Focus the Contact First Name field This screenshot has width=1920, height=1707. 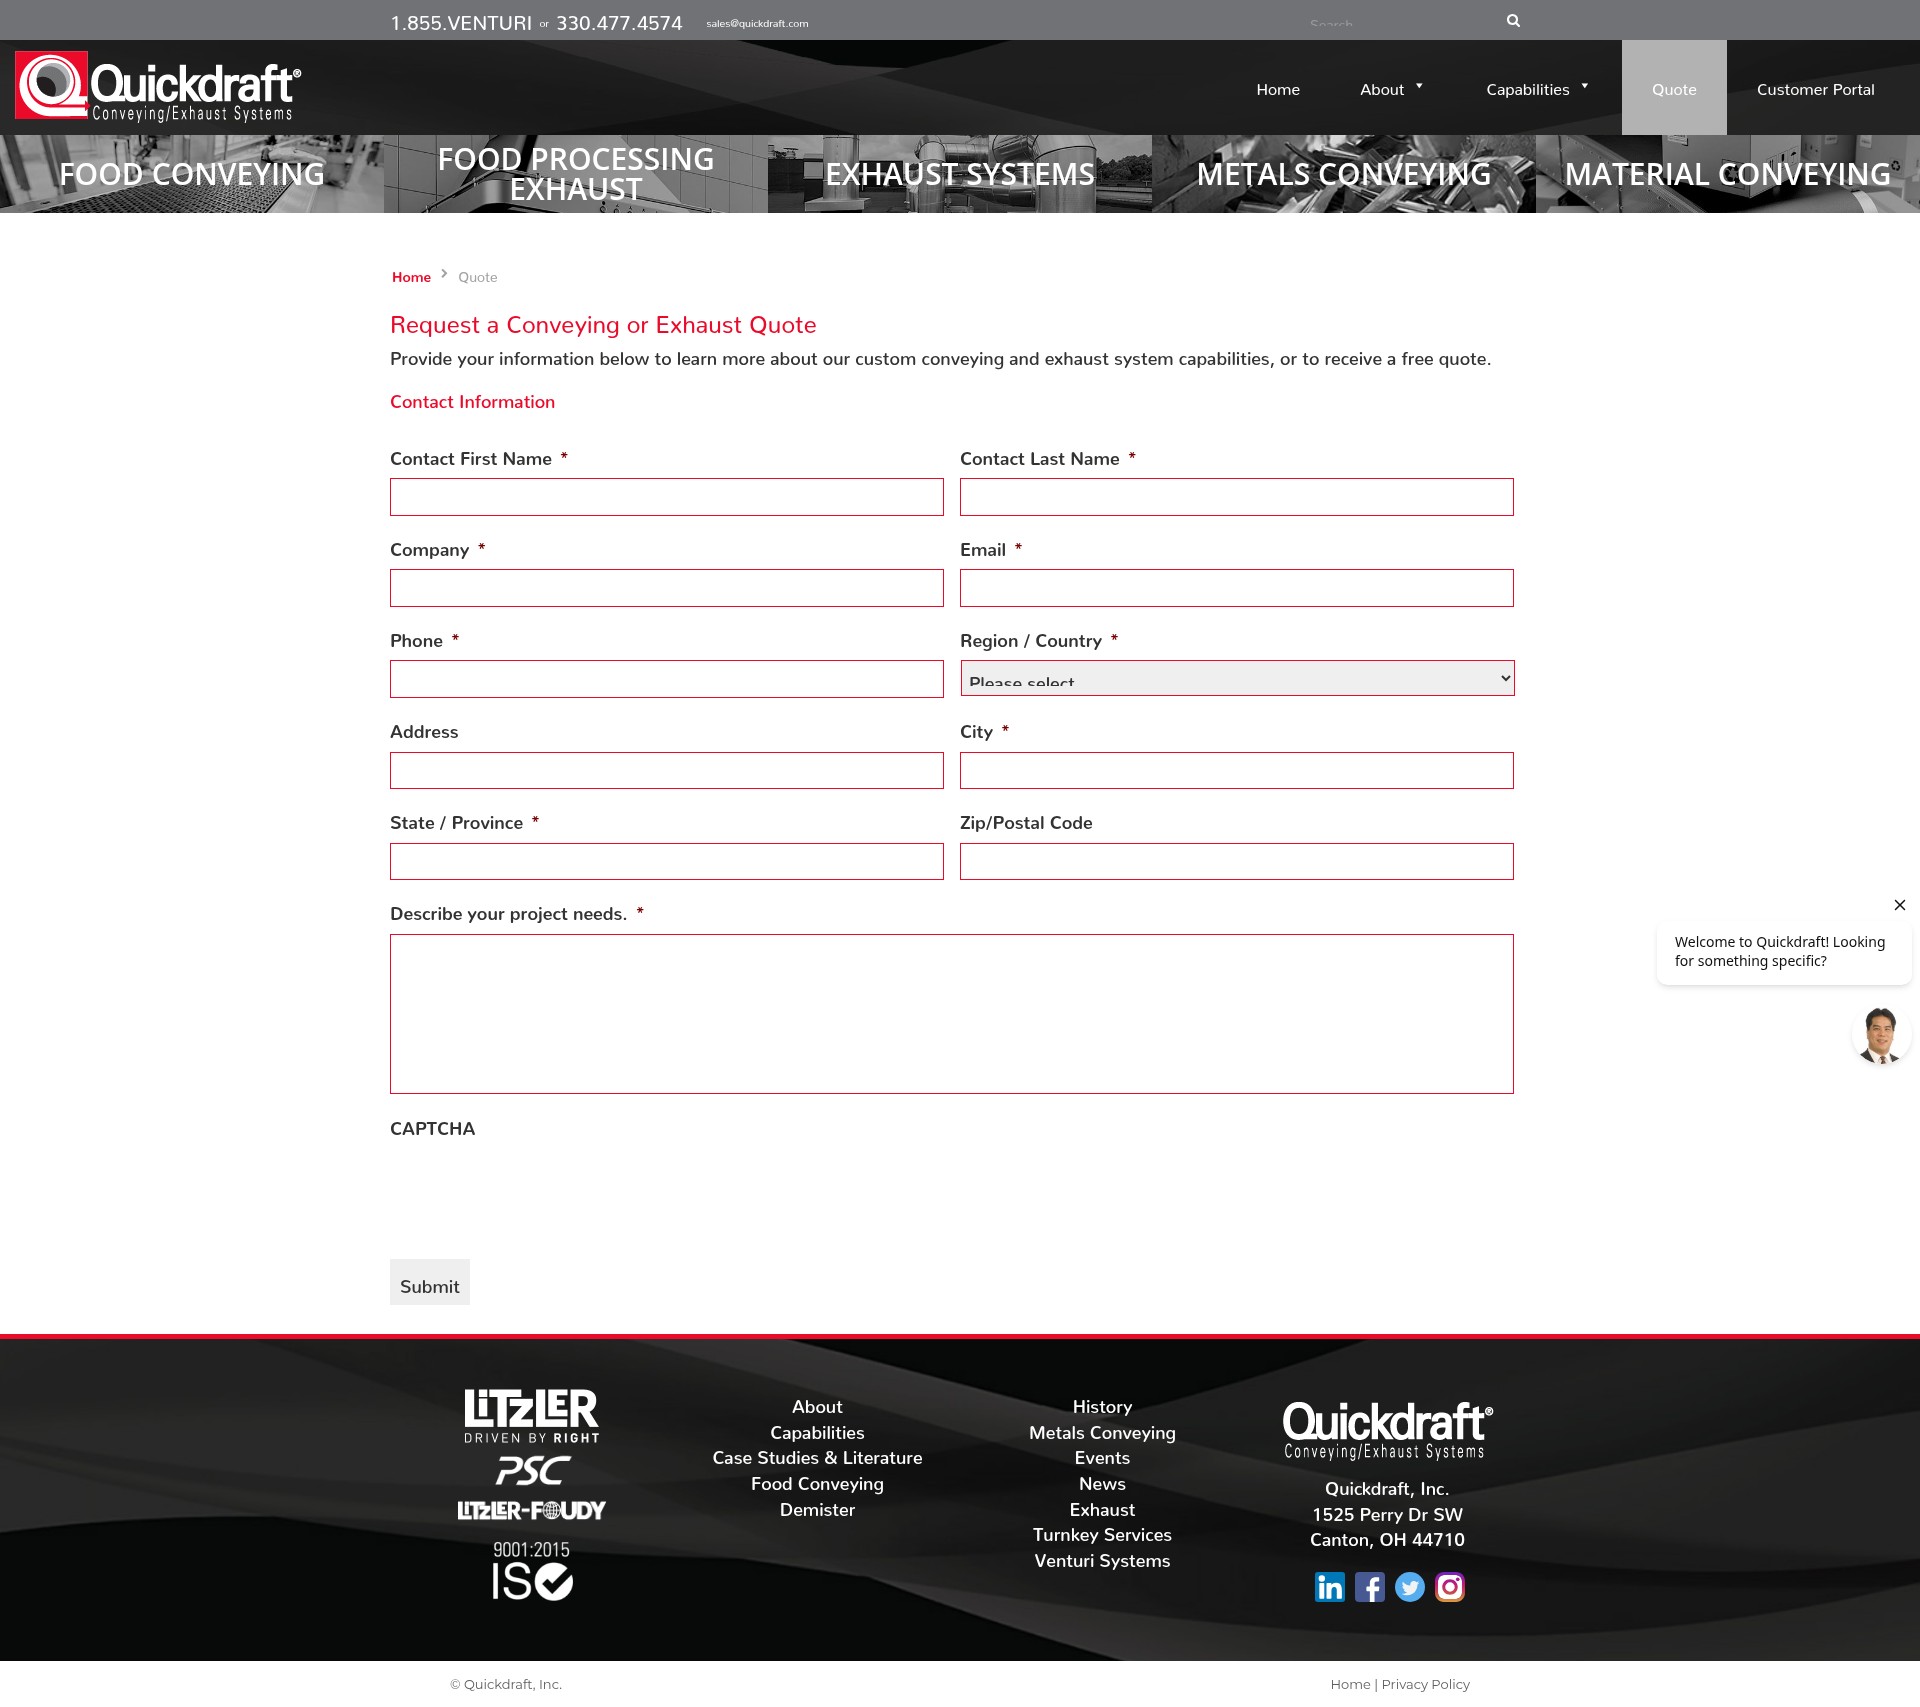[667, 497]
